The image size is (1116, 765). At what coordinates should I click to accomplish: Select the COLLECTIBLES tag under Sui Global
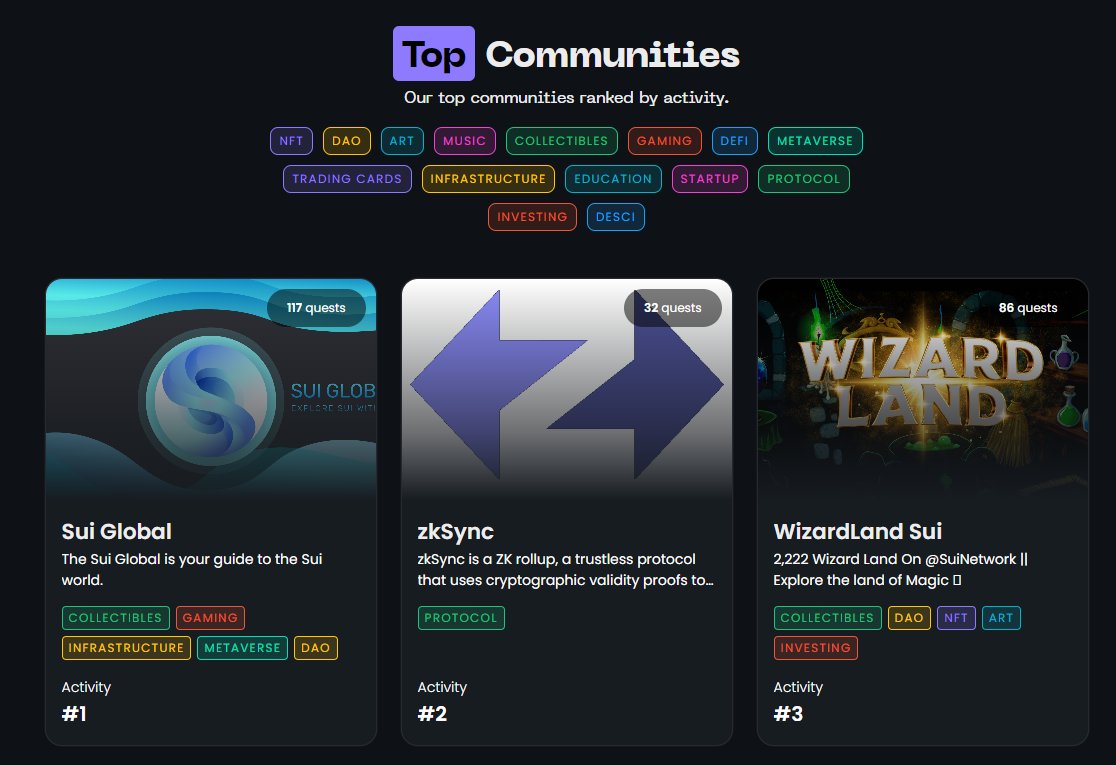pos(115,617)
